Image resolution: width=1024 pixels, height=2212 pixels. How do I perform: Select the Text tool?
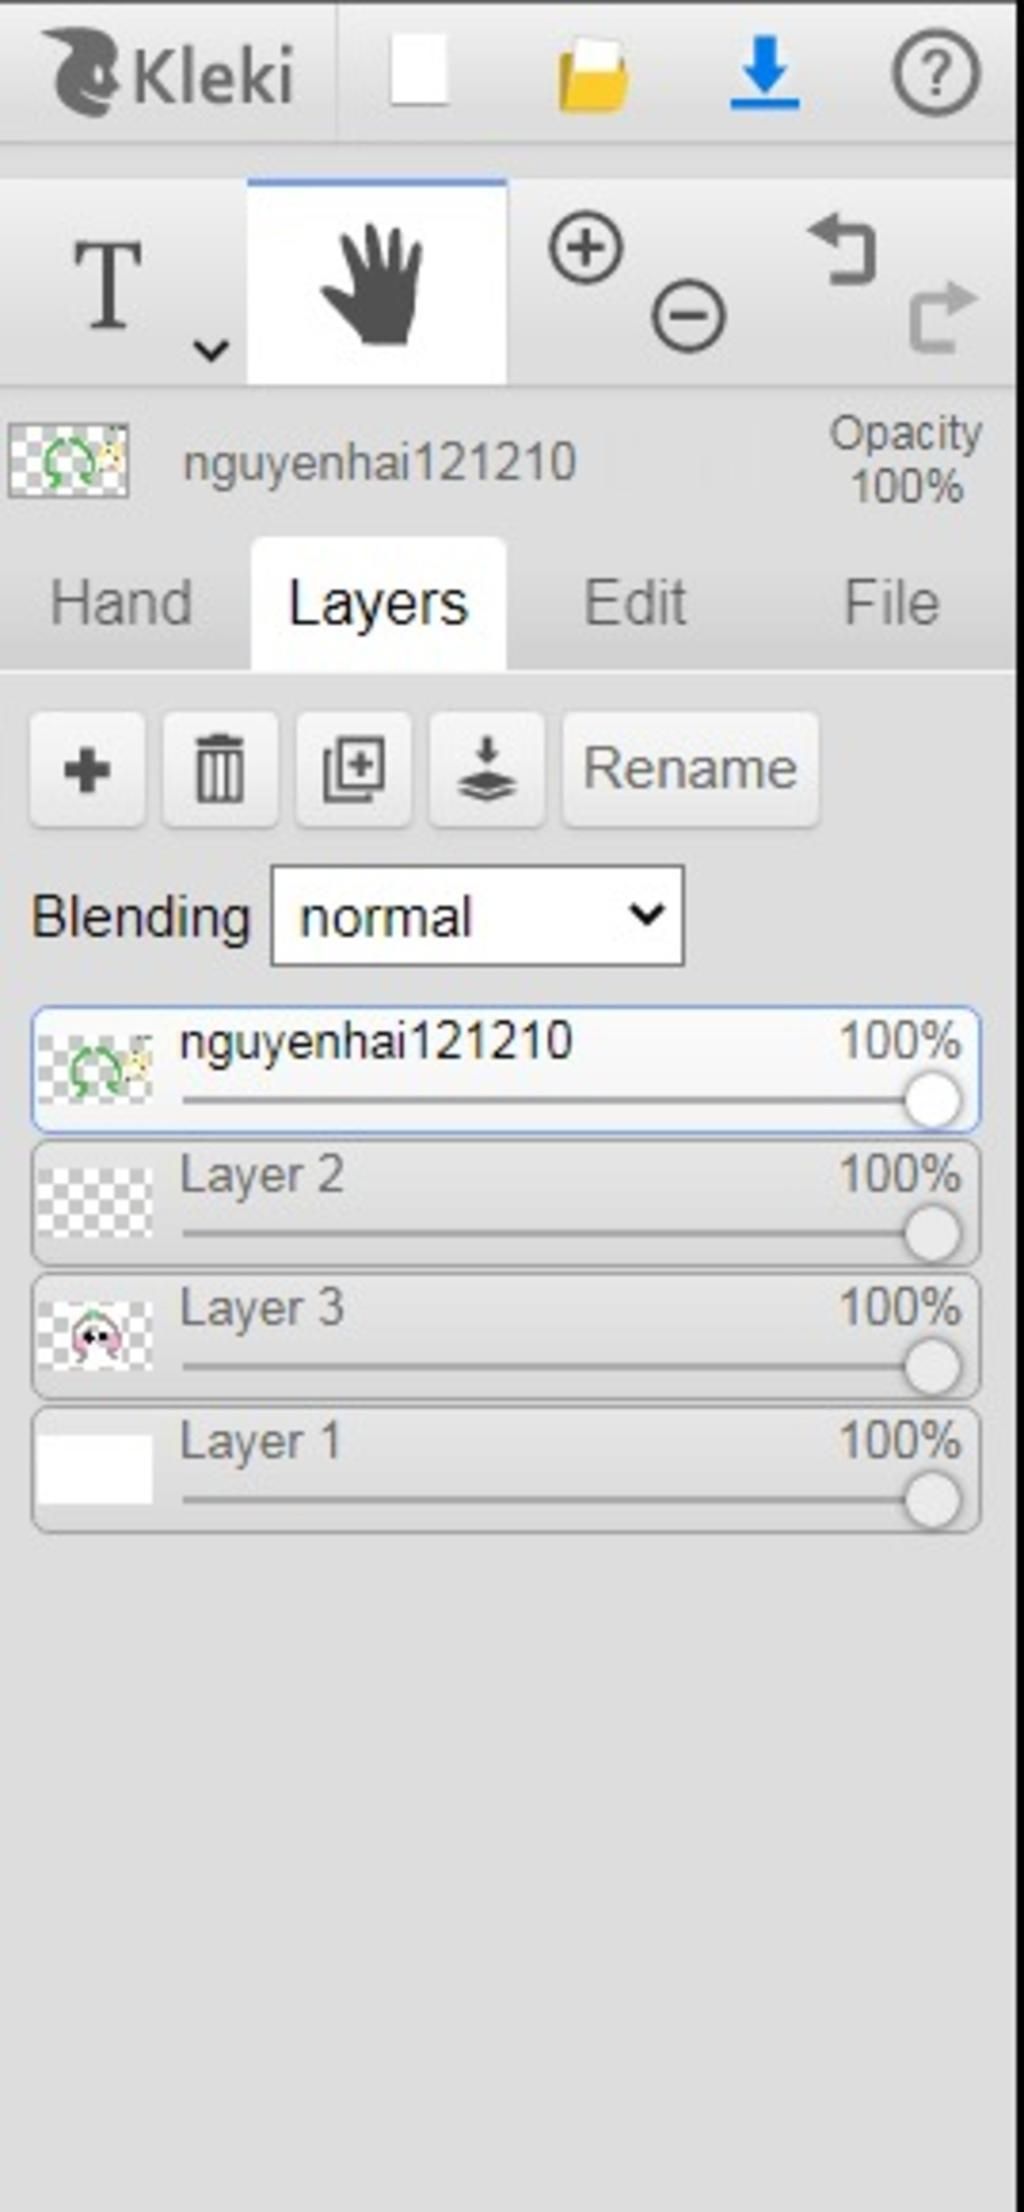[108, 285]
